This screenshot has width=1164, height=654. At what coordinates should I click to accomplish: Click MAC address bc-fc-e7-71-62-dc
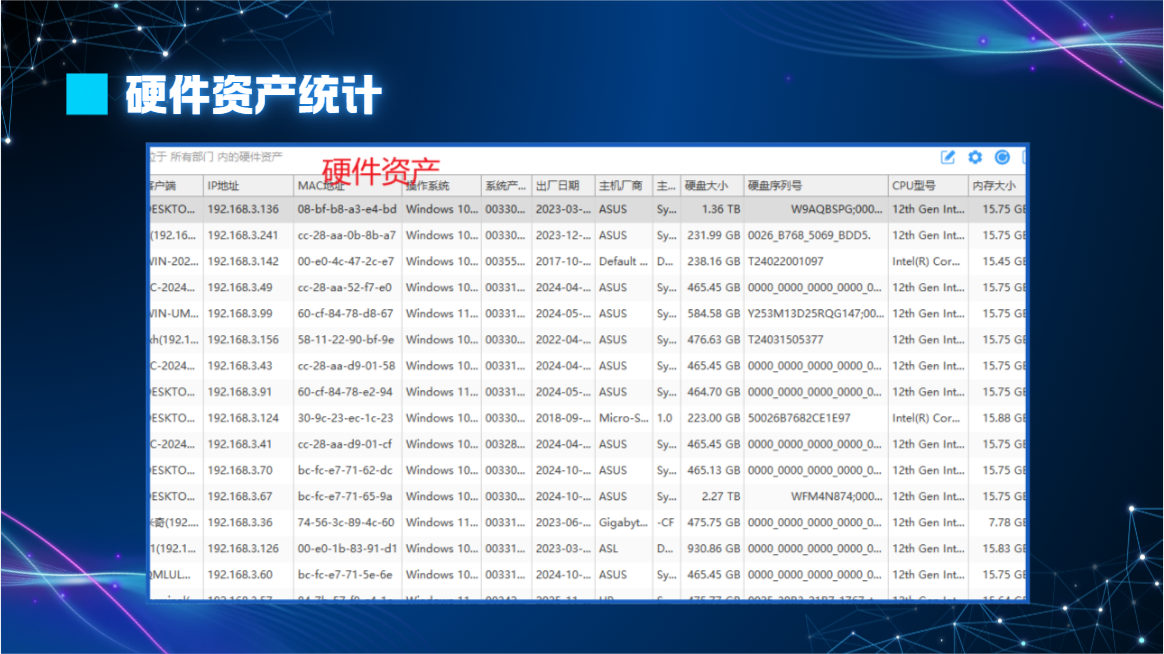click(345, 470)
